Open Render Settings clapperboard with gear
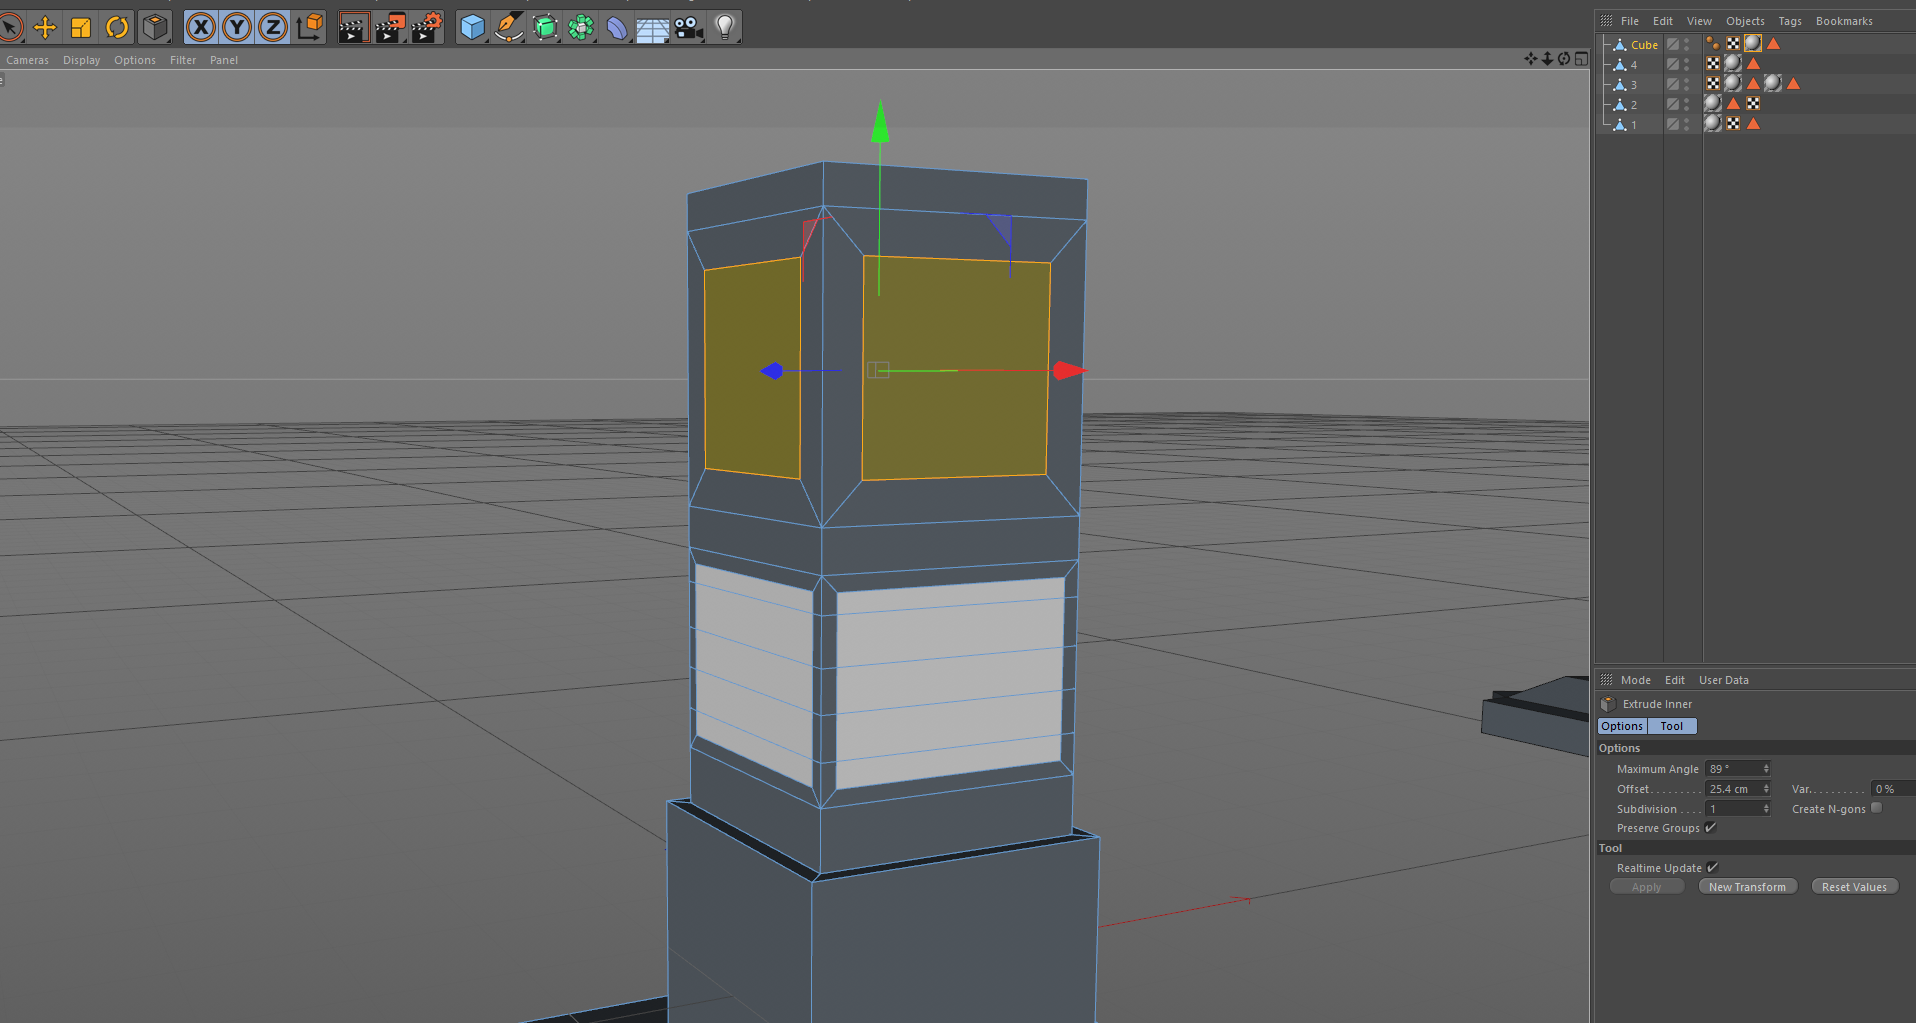 [427, 27]
